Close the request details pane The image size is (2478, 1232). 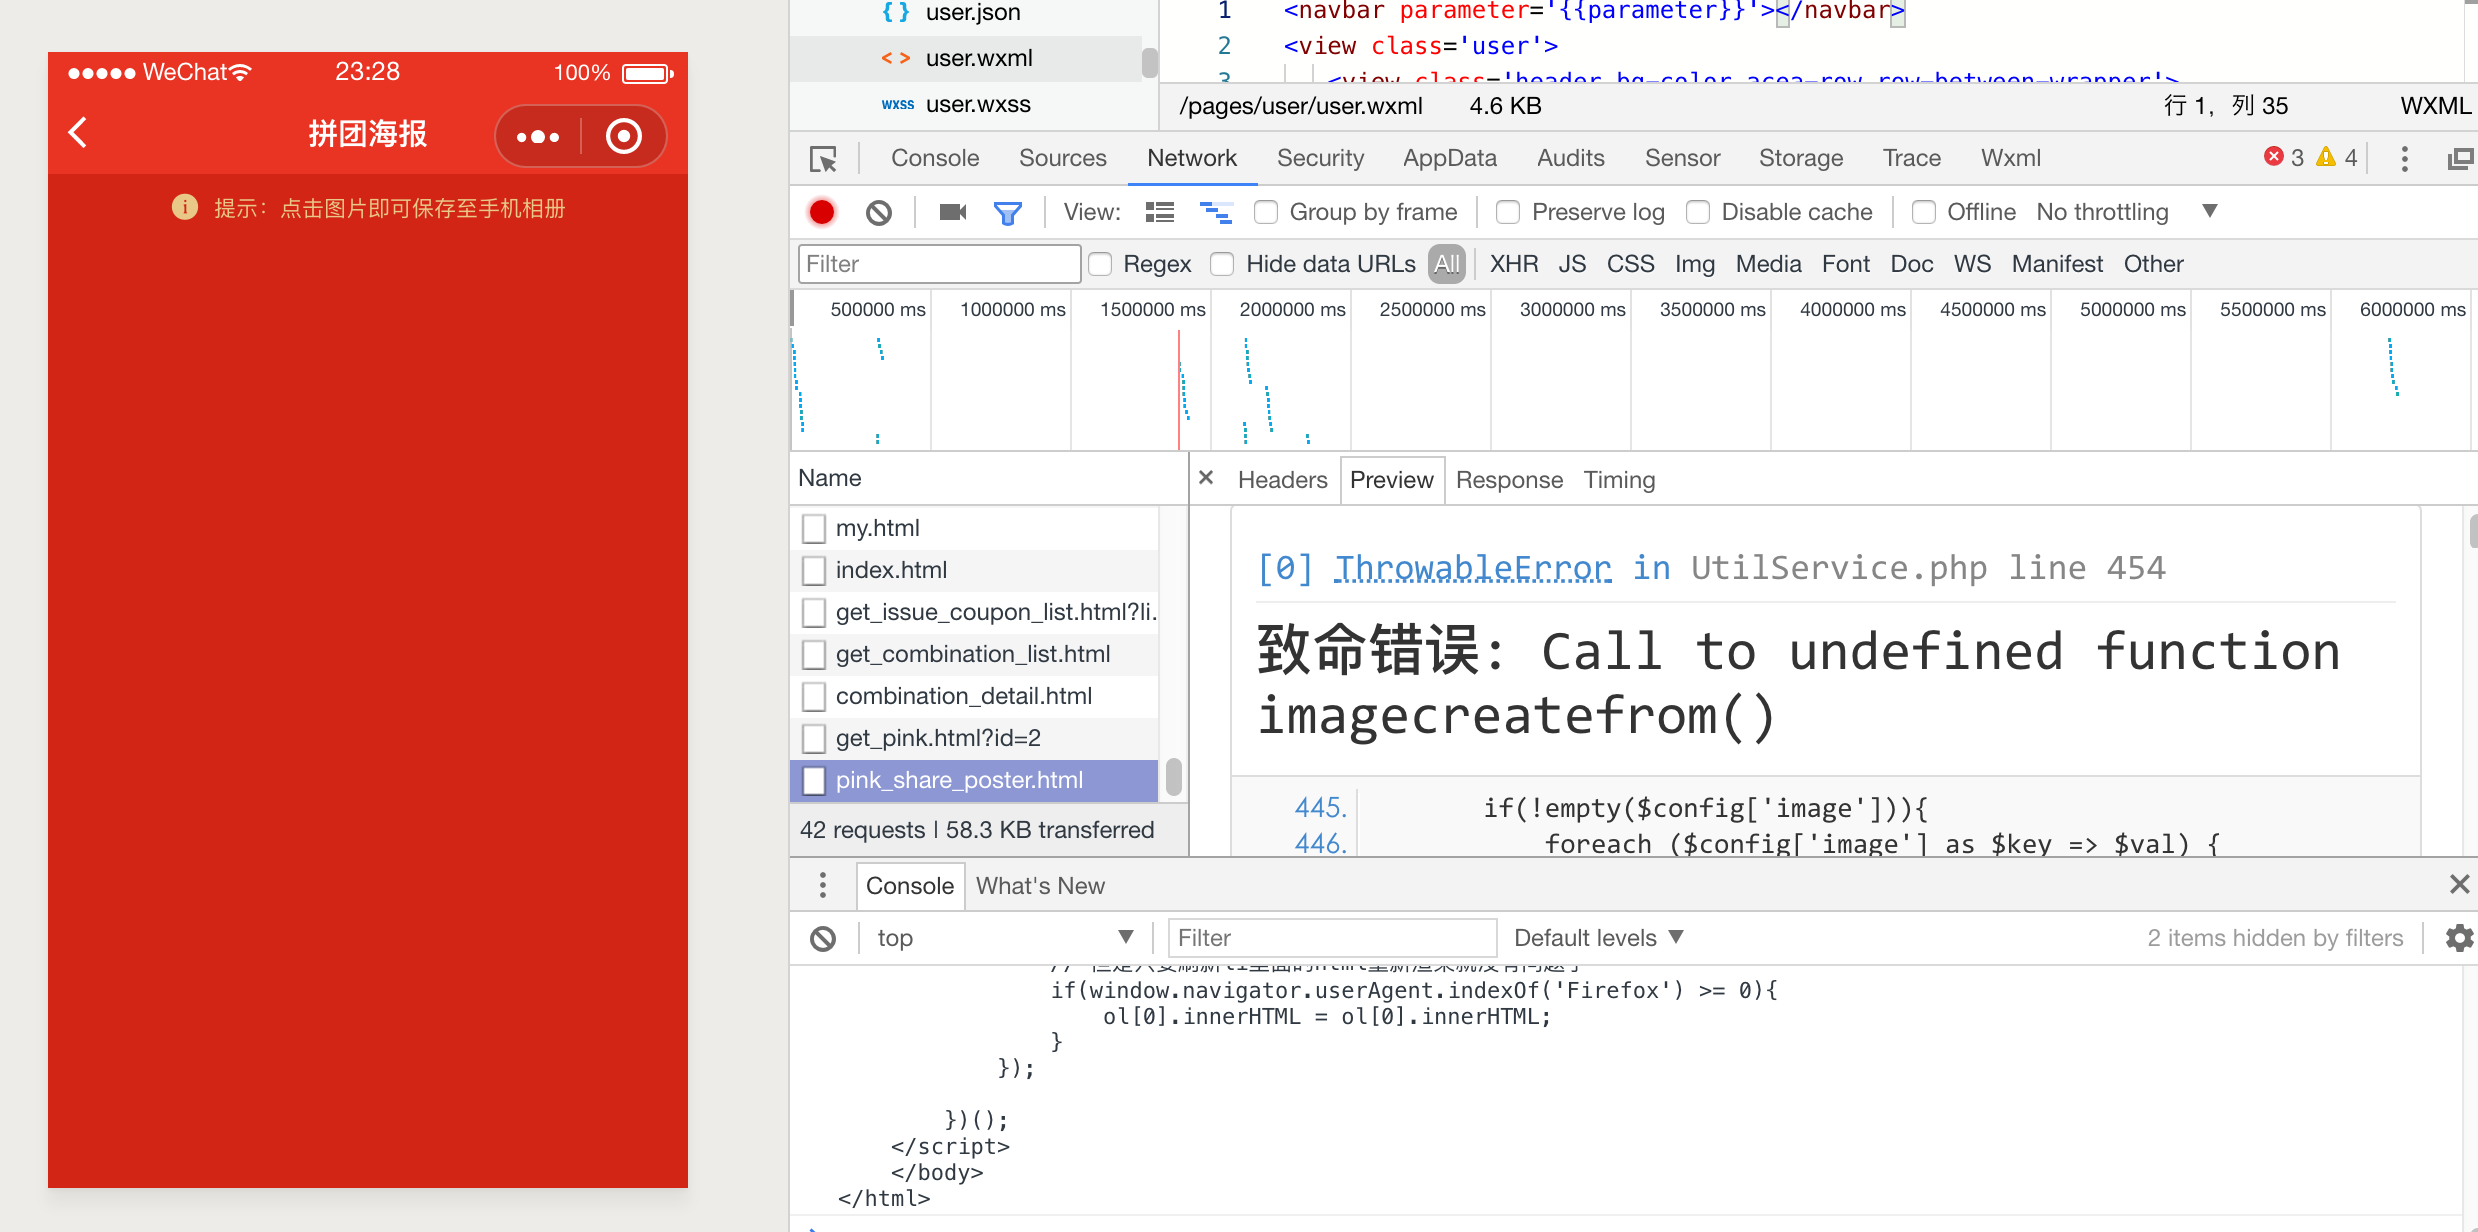tap(1206, 478)
